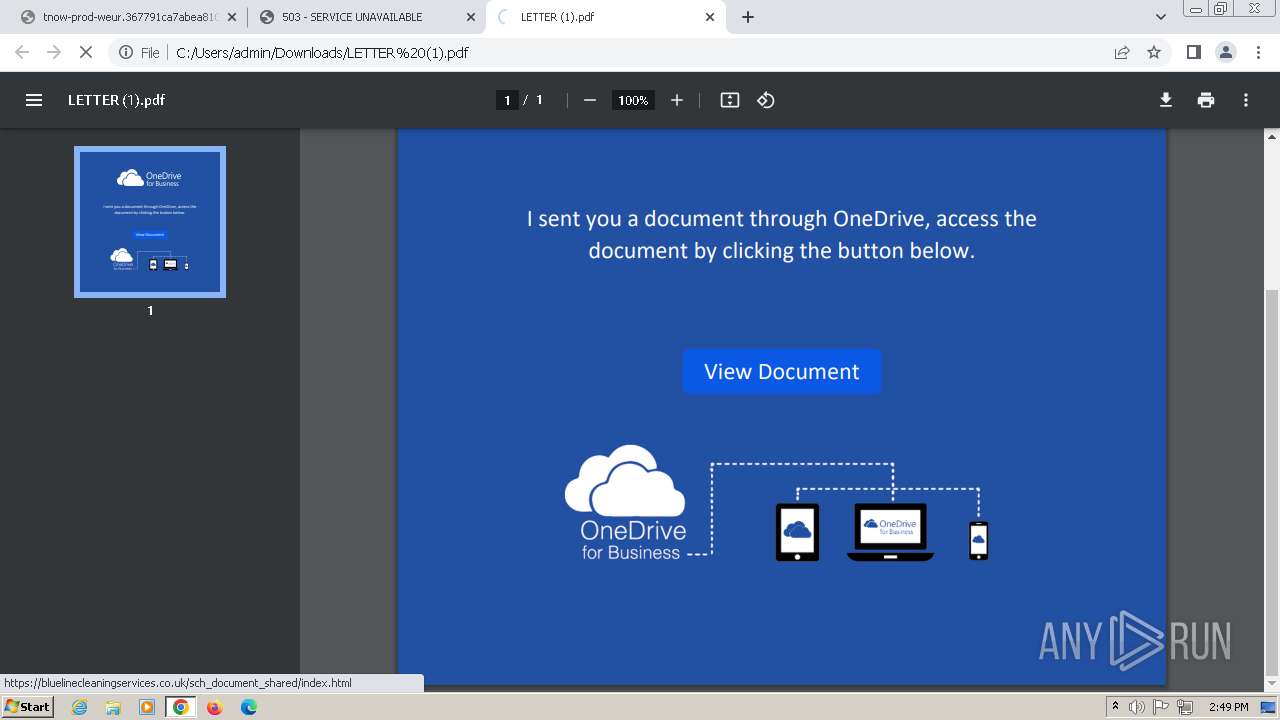The image size is (1280, 720).
Task: Stop loading the page
Action: (86, 52)
